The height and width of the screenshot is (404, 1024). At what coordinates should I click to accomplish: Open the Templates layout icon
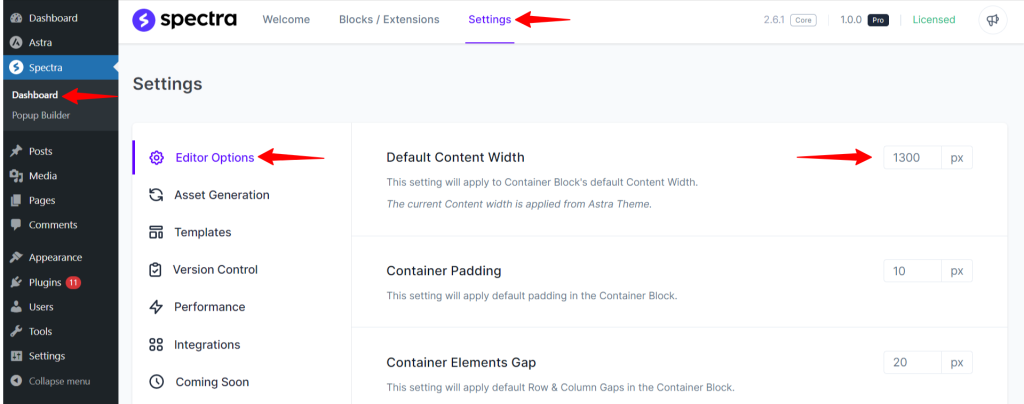click(156, 232)
